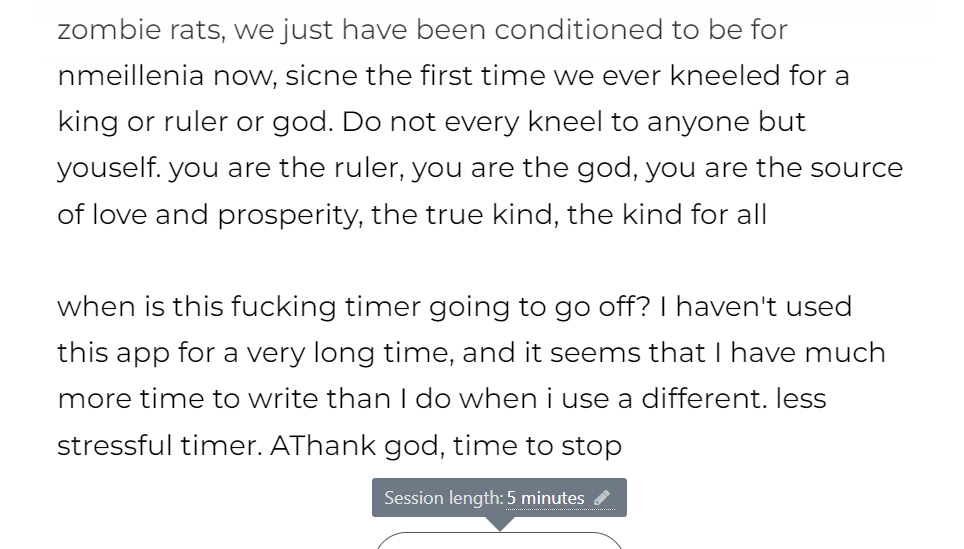Click the word 'prosperity' in the text
The image size is (964, 549).
coord(290,215)
